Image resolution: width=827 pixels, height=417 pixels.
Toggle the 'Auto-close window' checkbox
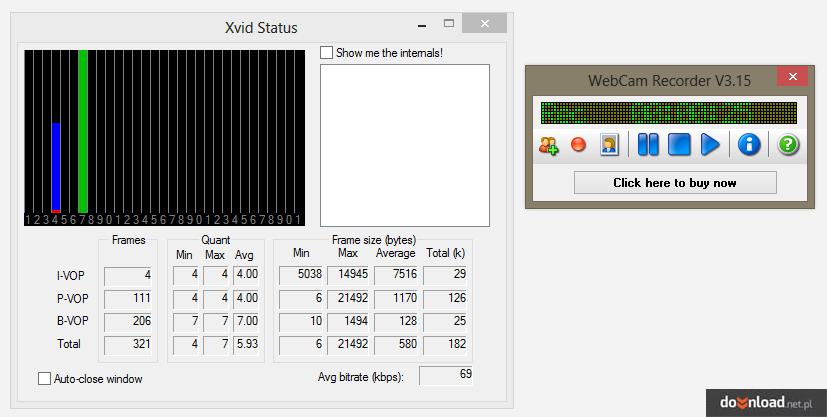click(44, 379)
